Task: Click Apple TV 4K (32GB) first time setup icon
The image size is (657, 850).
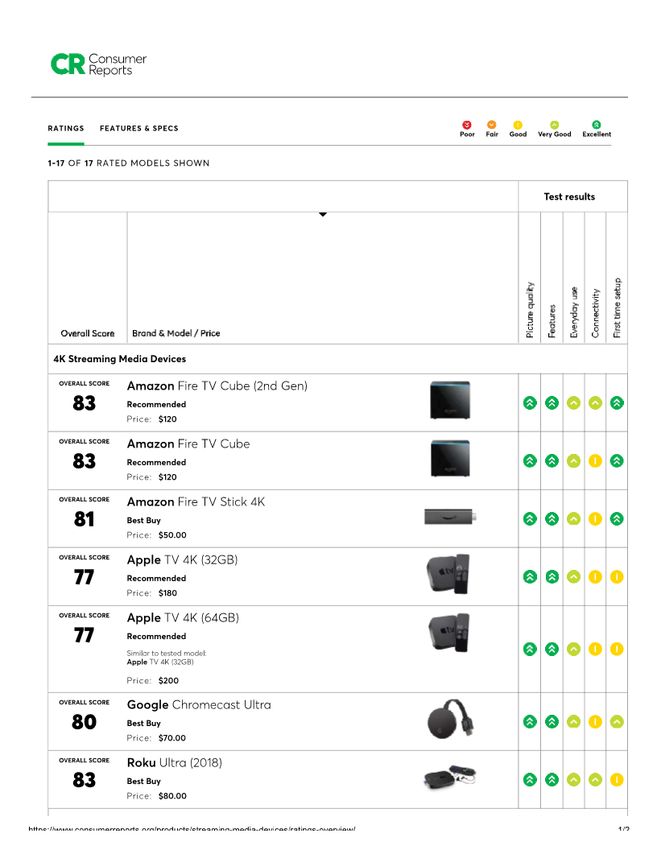Action: (x=617, y=577)
